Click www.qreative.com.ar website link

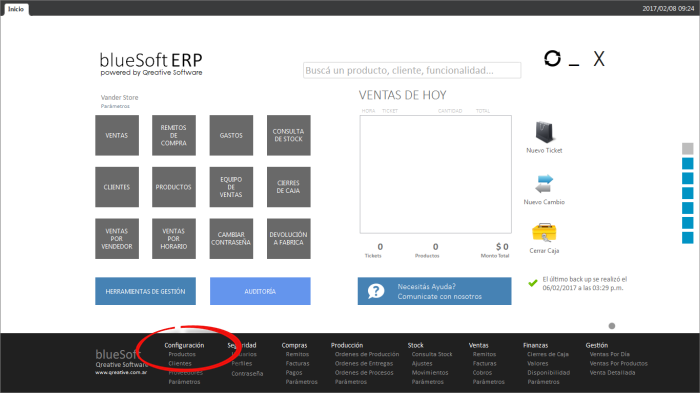pos(121,372)
